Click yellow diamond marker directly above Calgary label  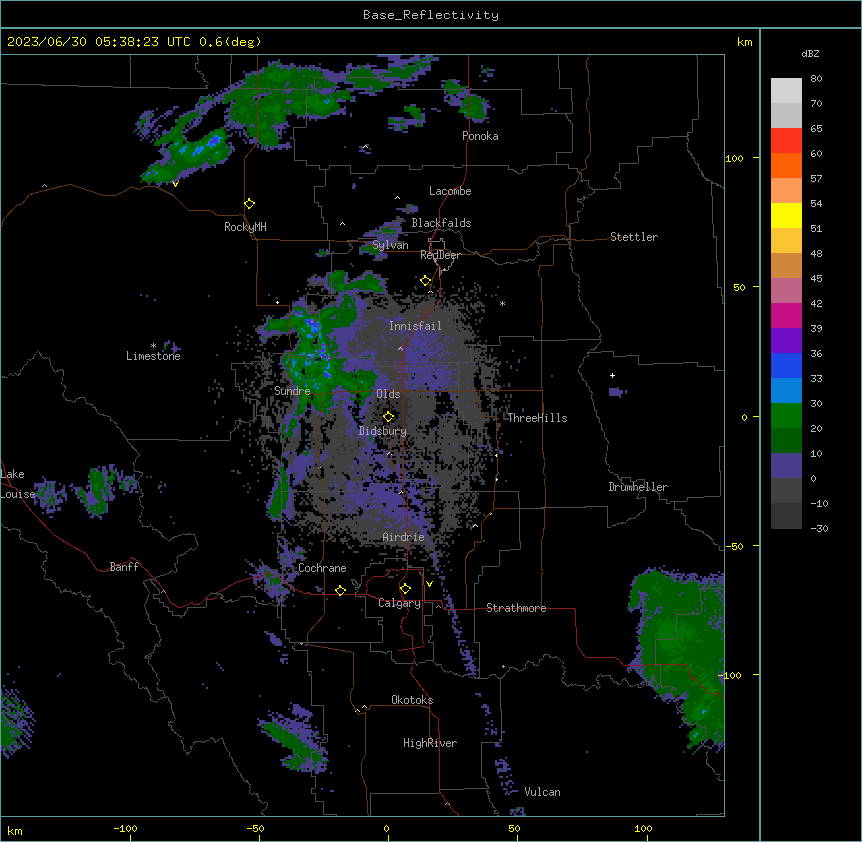[405, 589]
